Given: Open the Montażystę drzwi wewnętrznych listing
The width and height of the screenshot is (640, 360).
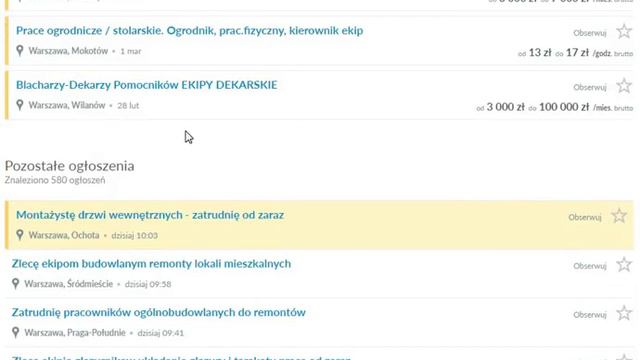Looking at the screenshot, I should coord(150,215).
